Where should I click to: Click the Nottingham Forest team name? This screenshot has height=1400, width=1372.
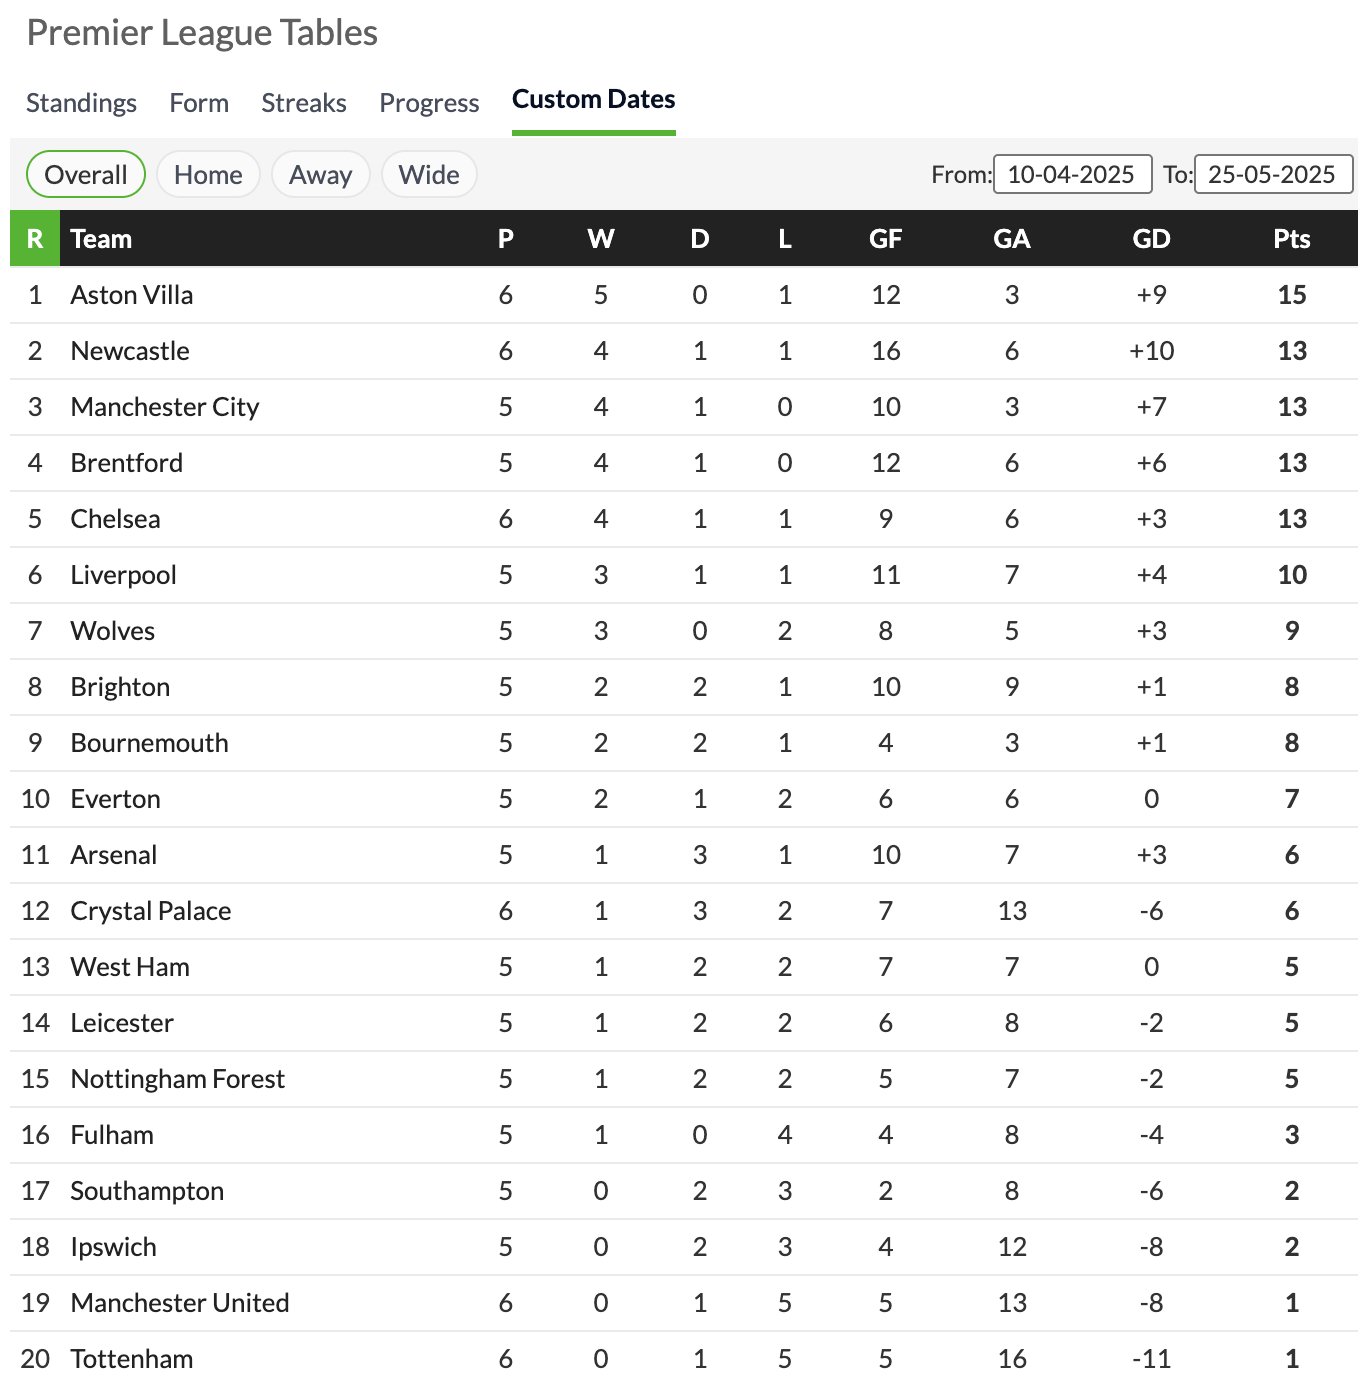pos(178,1079)
